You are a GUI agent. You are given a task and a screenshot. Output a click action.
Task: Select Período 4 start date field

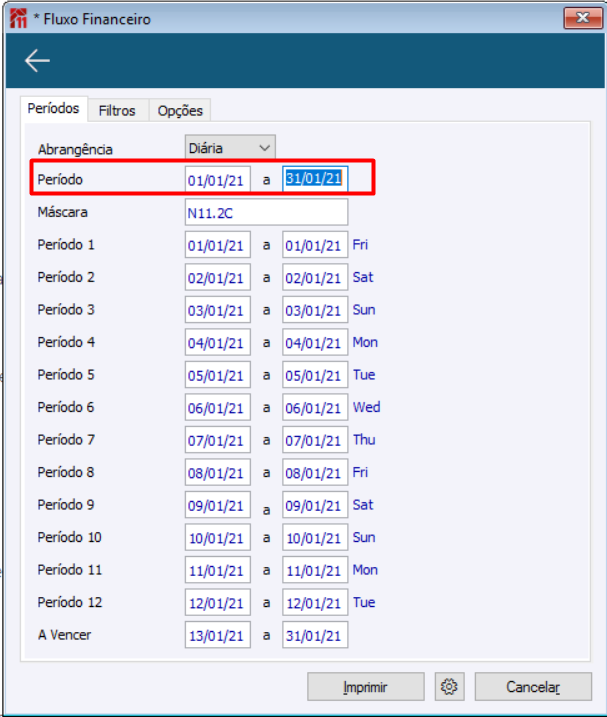218,342
